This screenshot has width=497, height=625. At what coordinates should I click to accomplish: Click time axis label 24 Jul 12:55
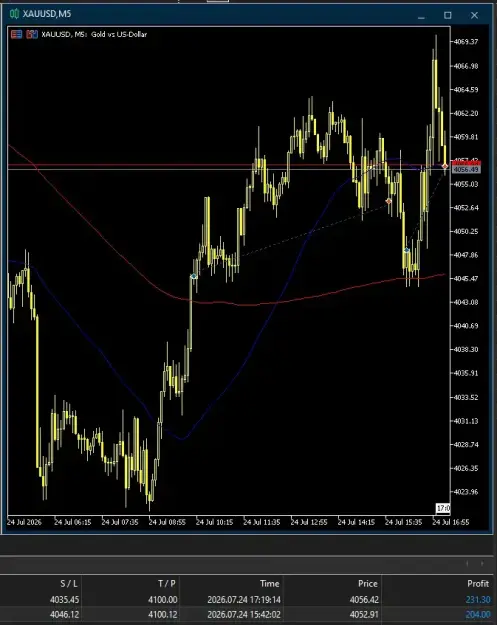coord(308,522)
